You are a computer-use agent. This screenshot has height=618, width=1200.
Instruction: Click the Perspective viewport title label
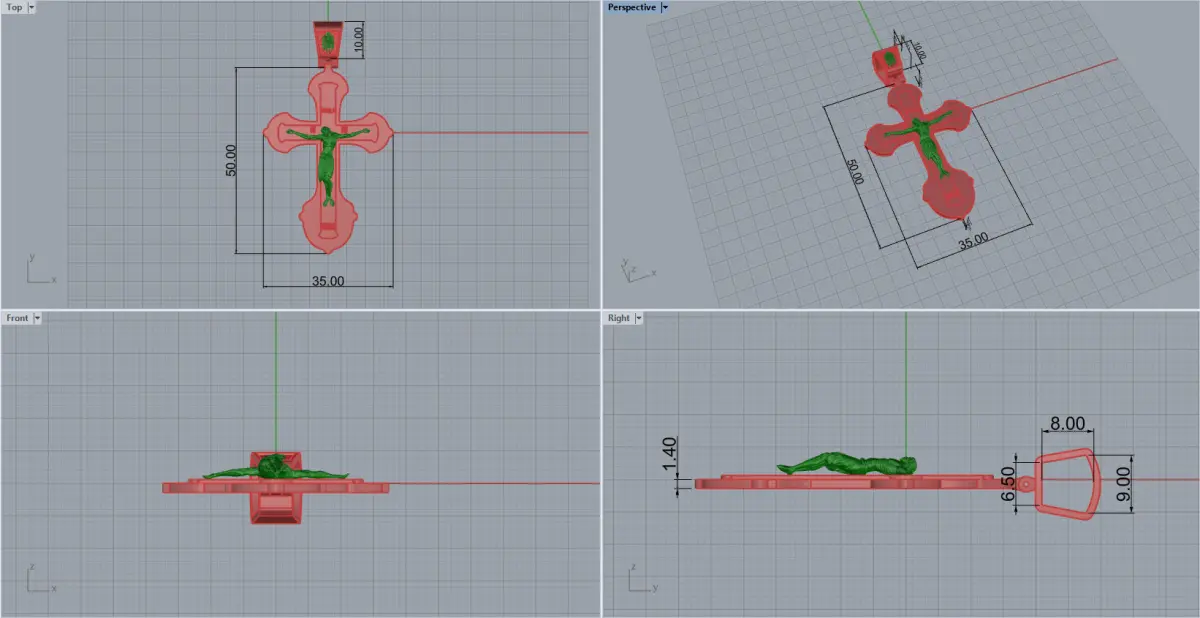point(632,7)
